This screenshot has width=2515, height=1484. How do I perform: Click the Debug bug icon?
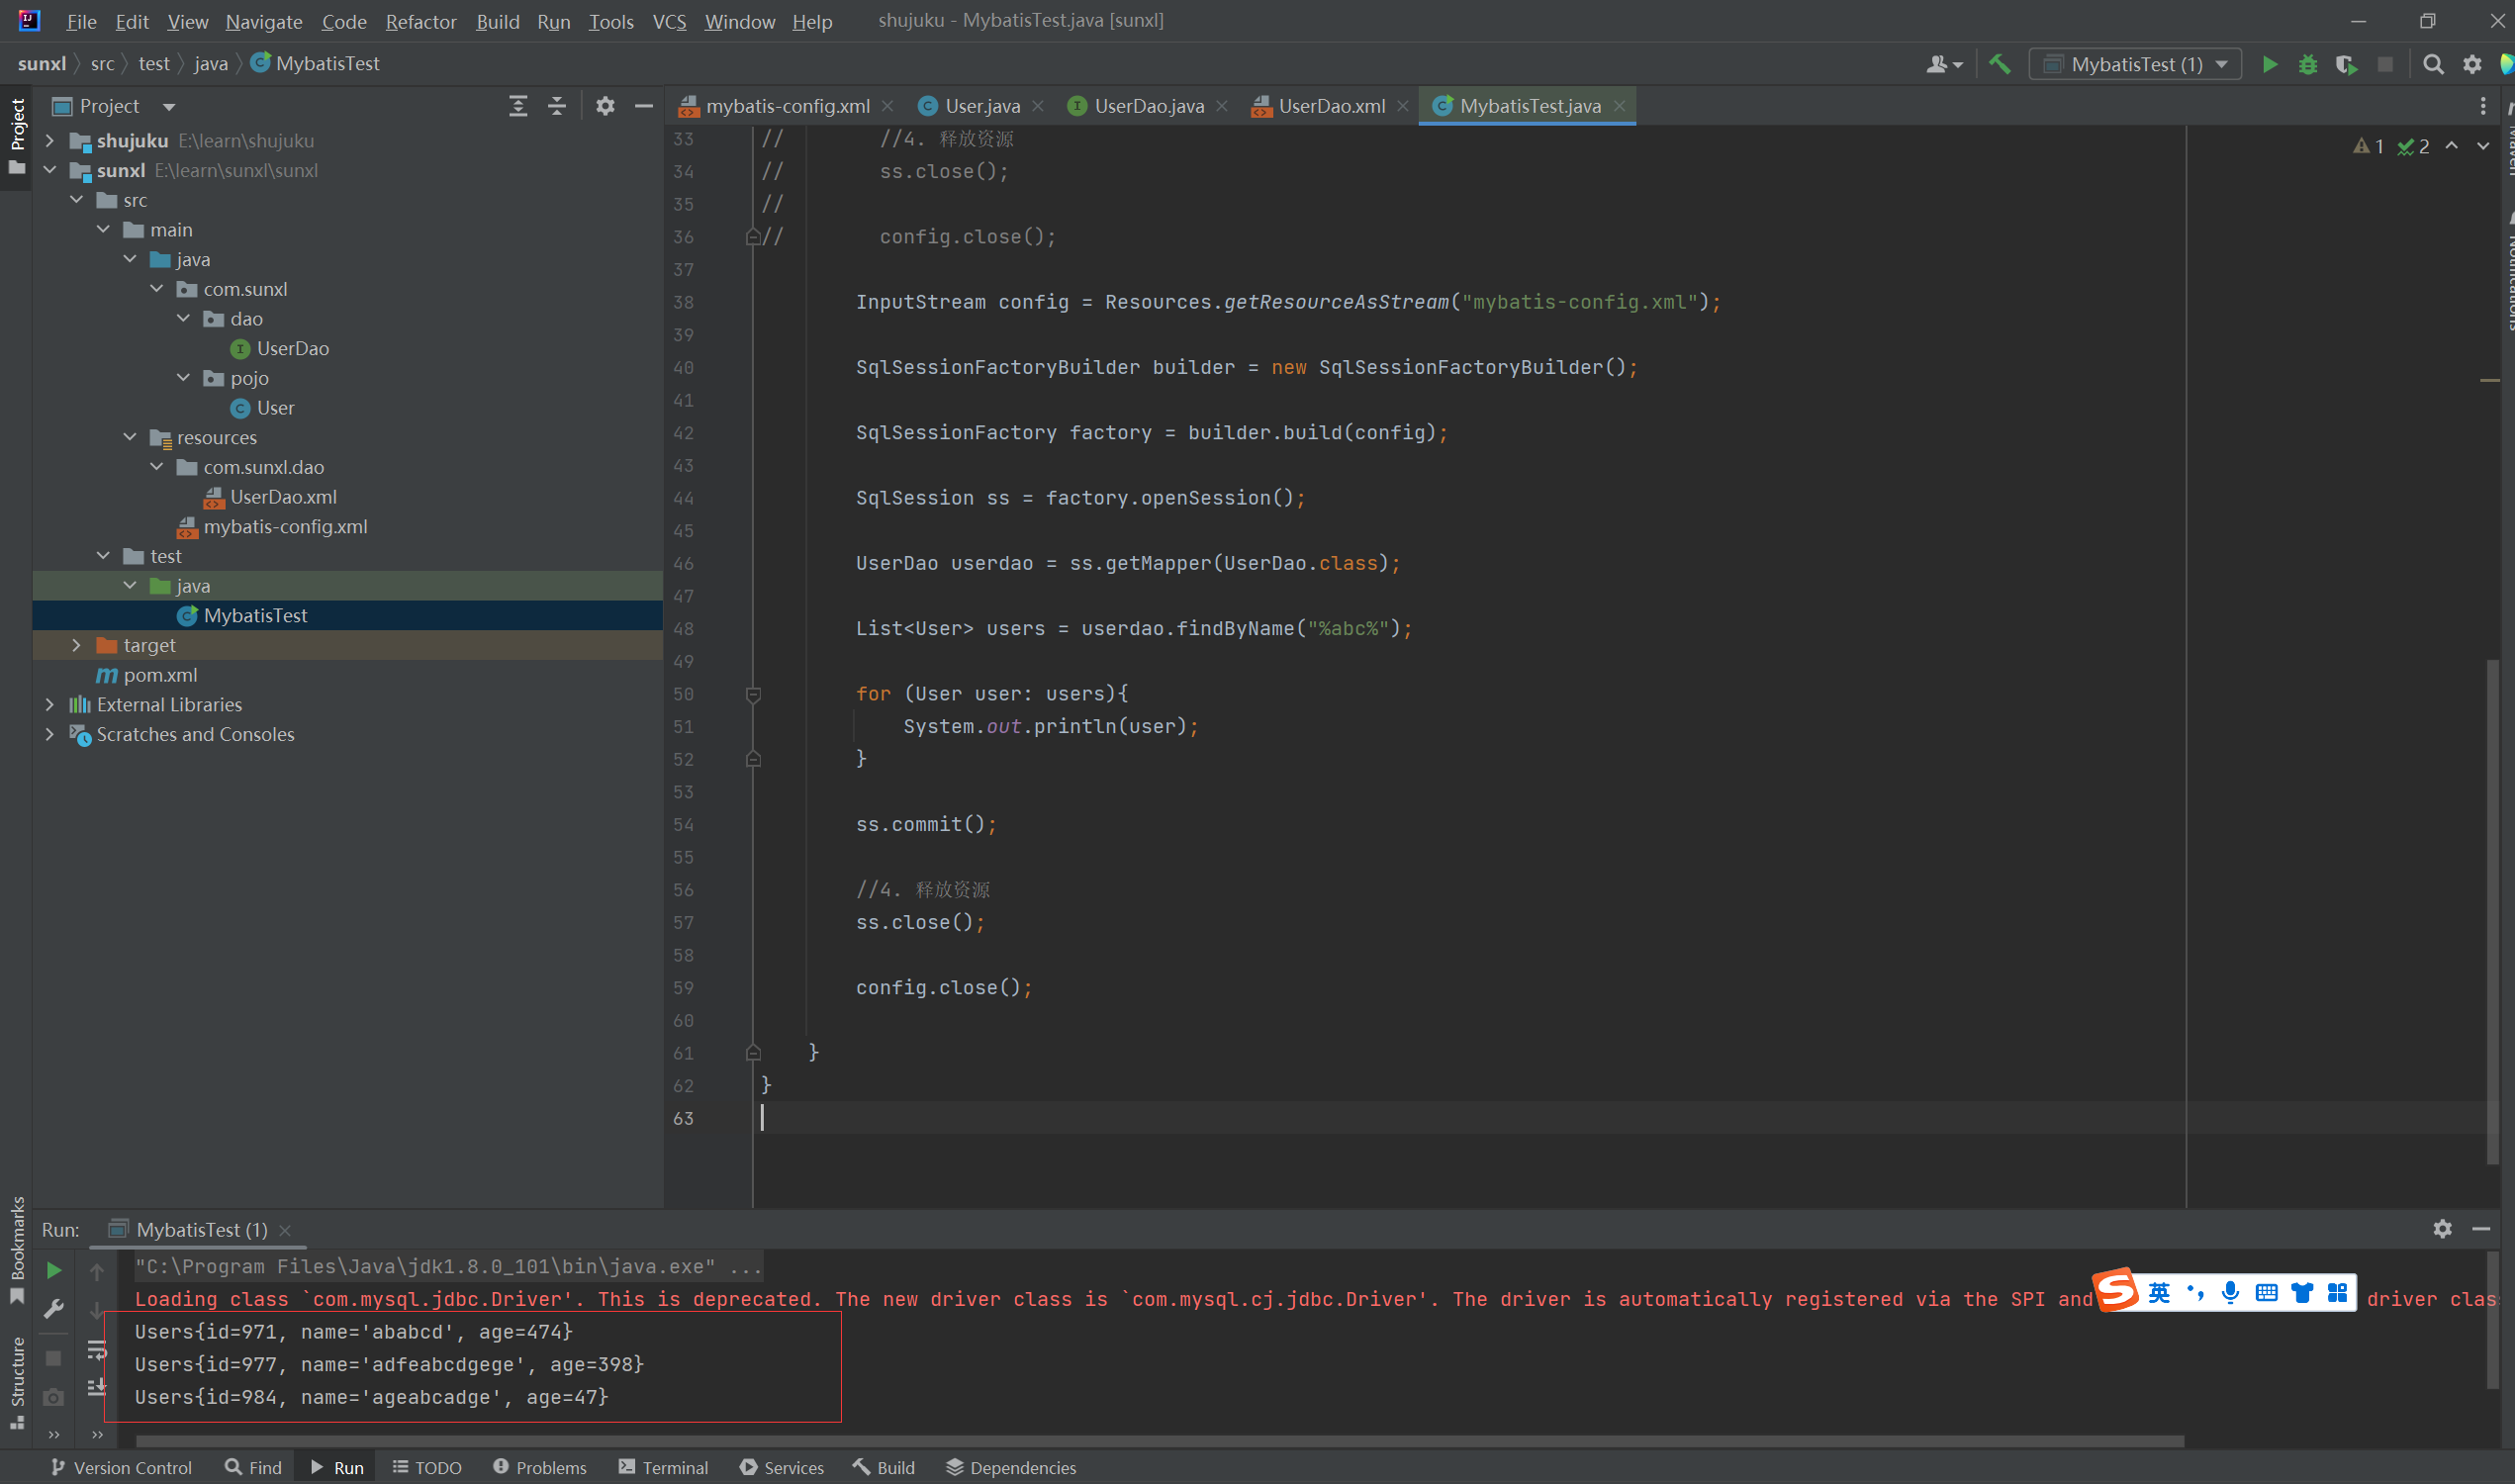pyautogui.click(x=2307, y=65)
